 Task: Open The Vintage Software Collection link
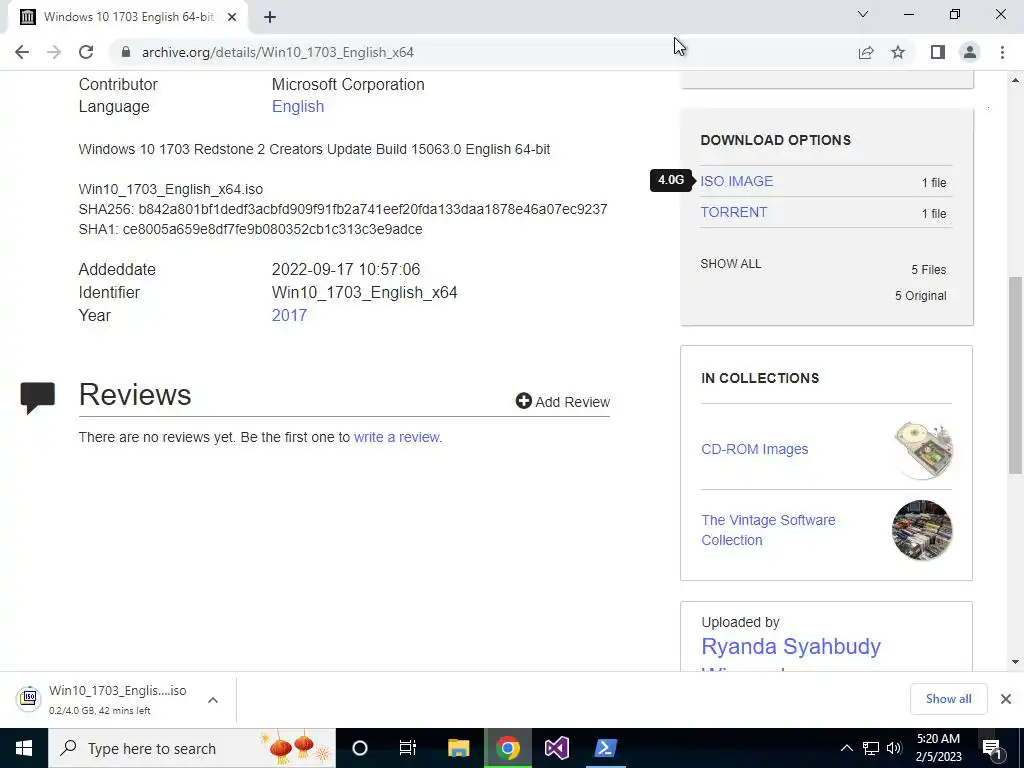(x=768, y=530)
